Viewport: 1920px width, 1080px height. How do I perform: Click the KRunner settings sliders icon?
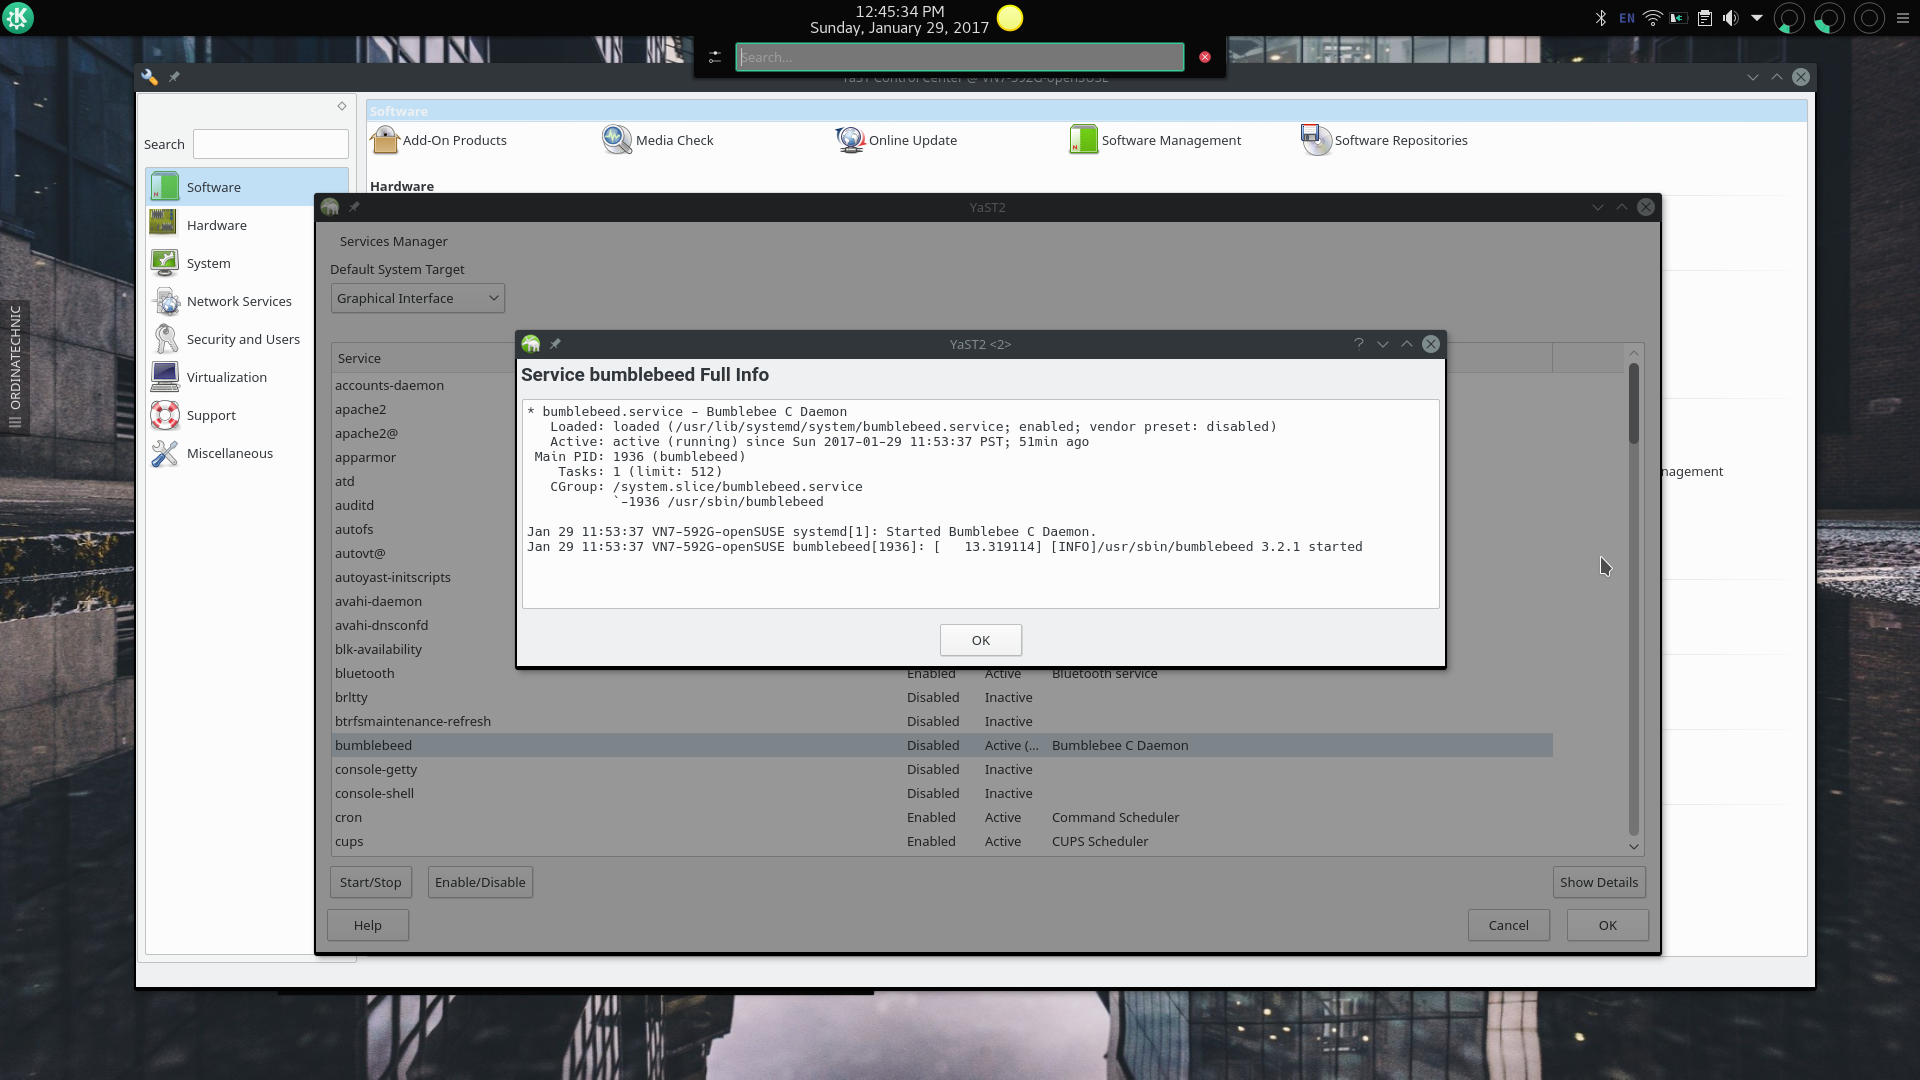tap(714, 58)
